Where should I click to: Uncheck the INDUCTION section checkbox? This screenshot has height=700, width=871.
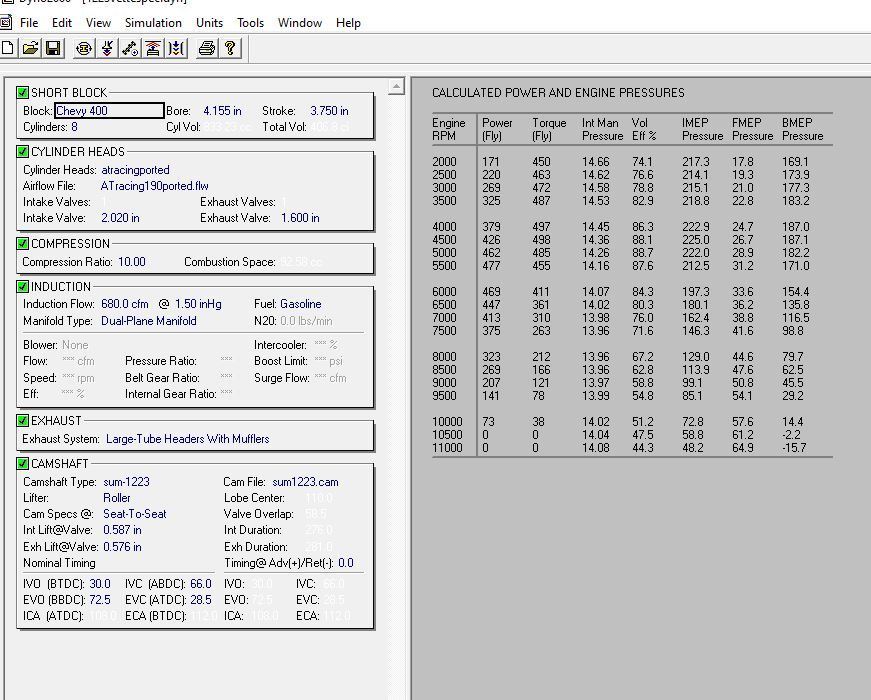click(23, 287)
